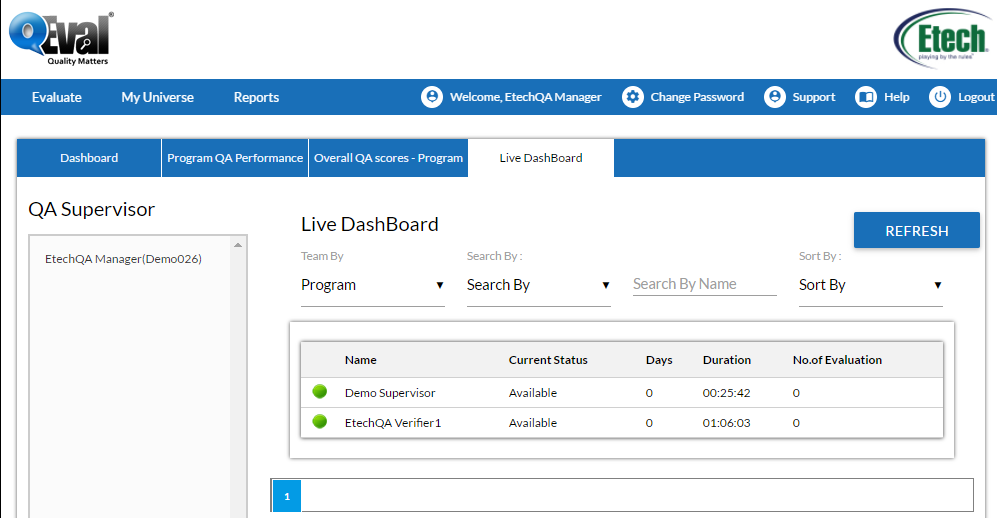This screenshot has width=997, height=518.
Task: Click the Duration column header
Action: [x=727, y=360]
